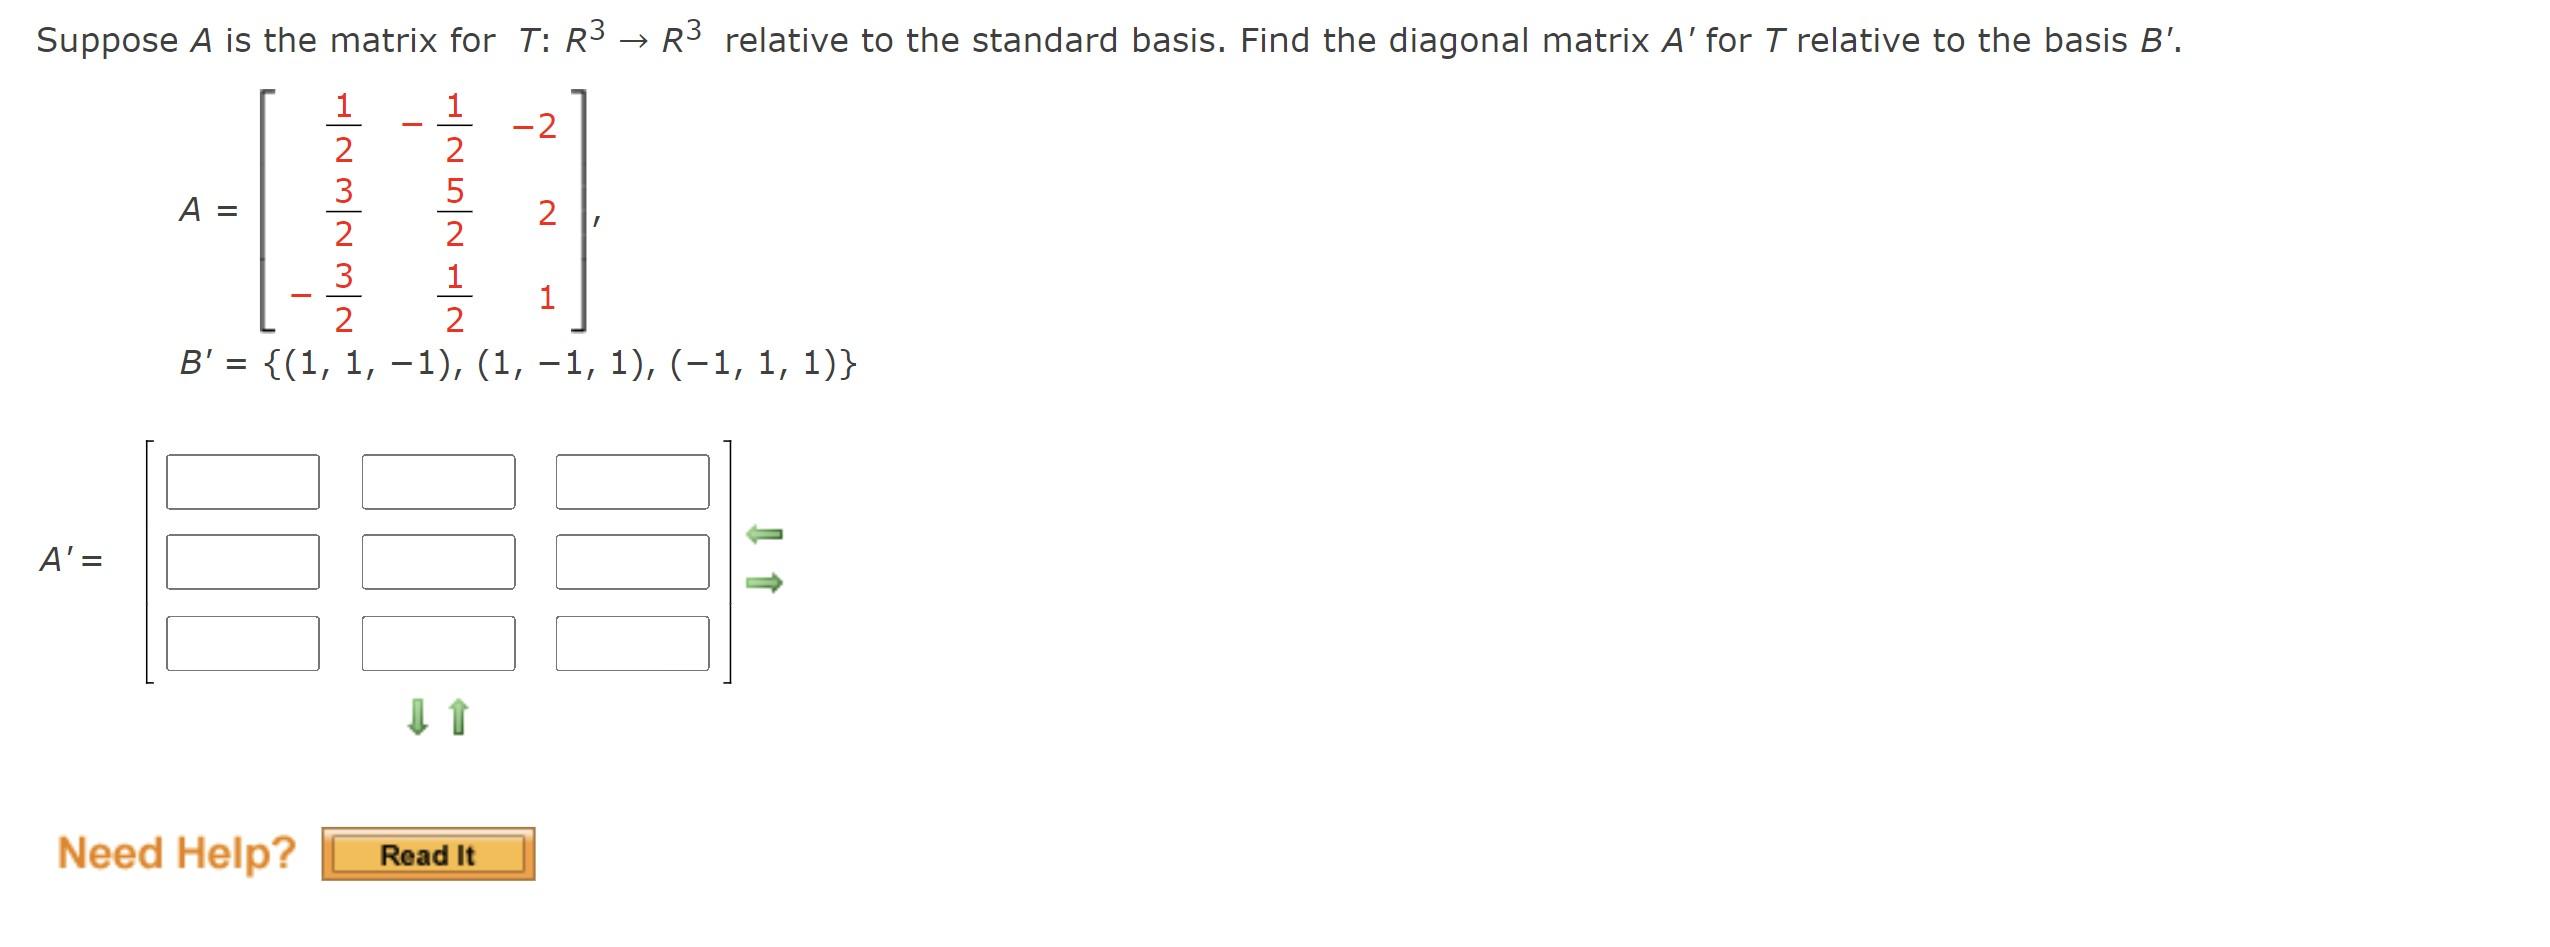Click the middle-right entry of A'

point(633,560)
